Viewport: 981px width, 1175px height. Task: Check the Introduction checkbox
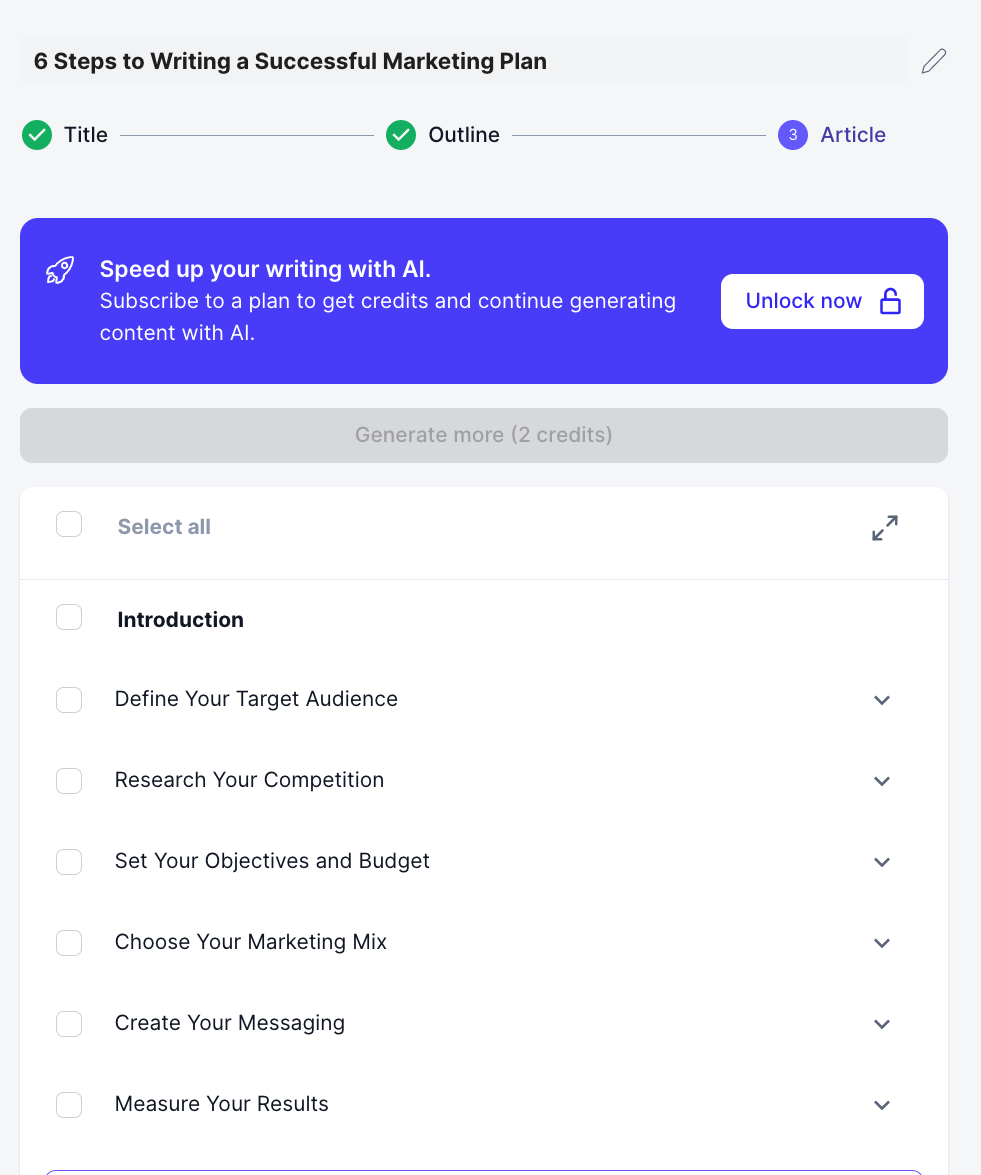tap(69, 618)
